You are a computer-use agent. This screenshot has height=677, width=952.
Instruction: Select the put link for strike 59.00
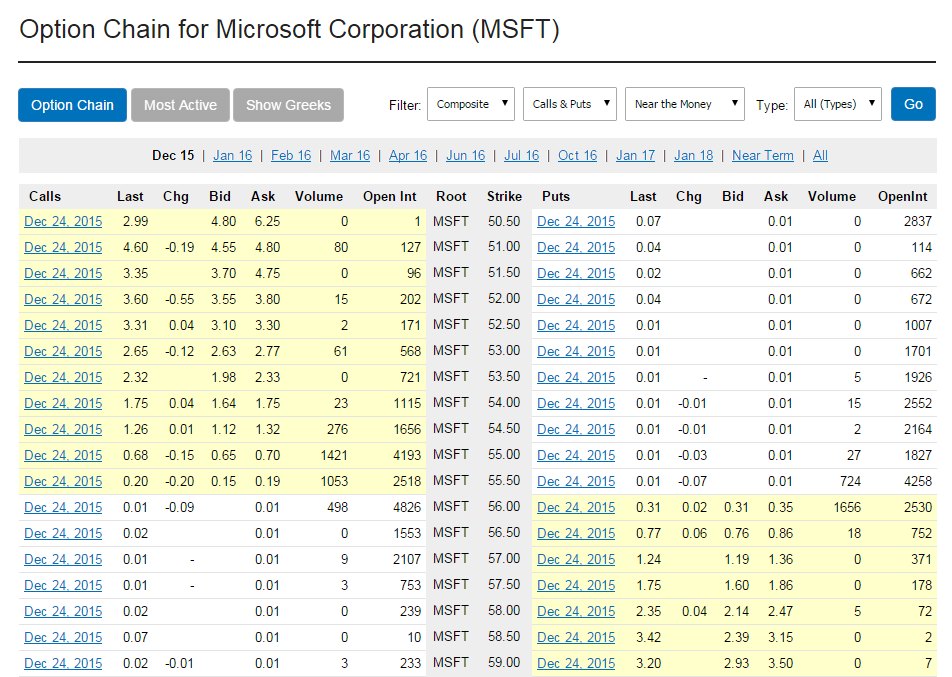pos(576,663)
